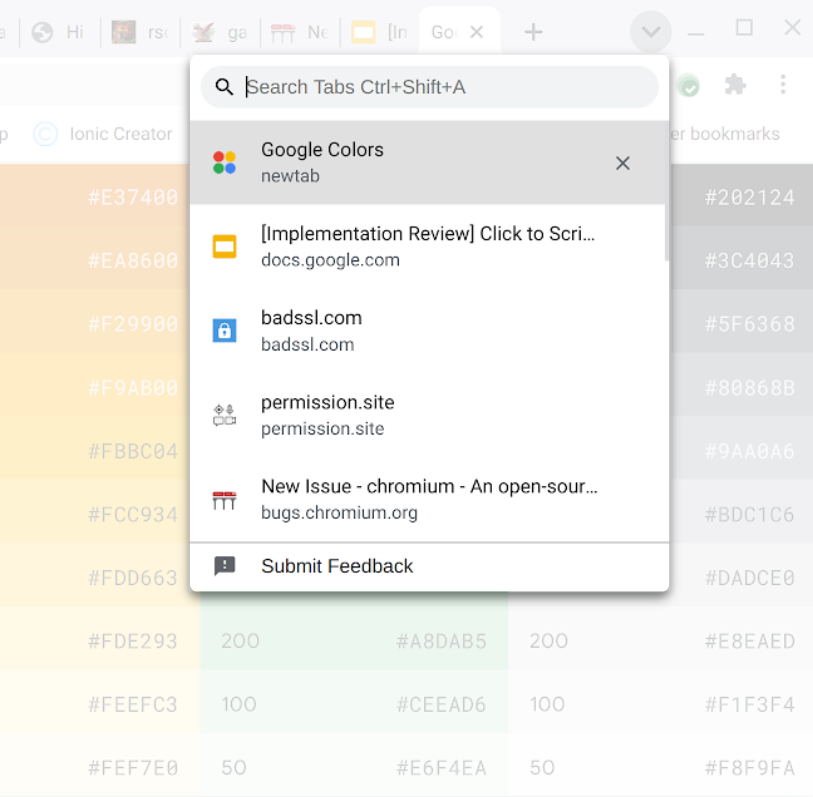The height and width of the screenshot is (797, 813).
Task: Switch to the Hi tab in tab strip
Action: pos(62,33)
